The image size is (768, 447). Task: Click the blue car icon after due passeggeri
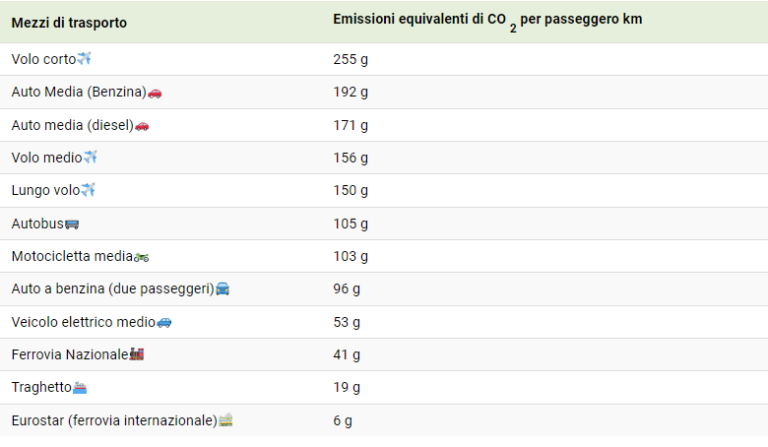tap(222, 289)
